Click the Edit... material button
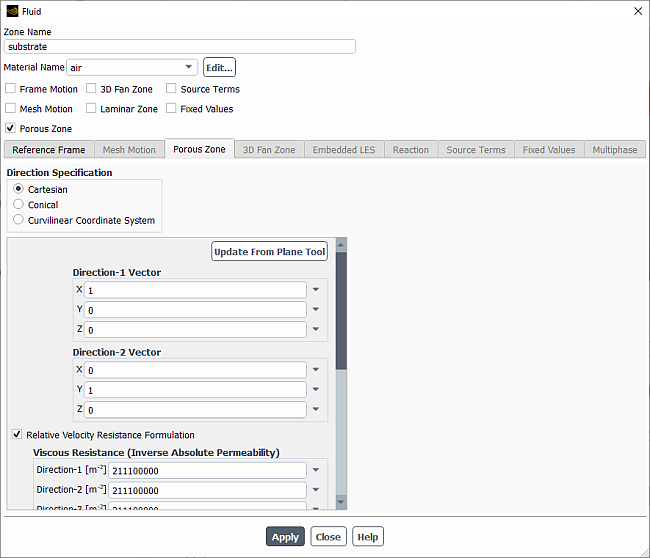The image size is (650, 558). [x=219, y=67]
